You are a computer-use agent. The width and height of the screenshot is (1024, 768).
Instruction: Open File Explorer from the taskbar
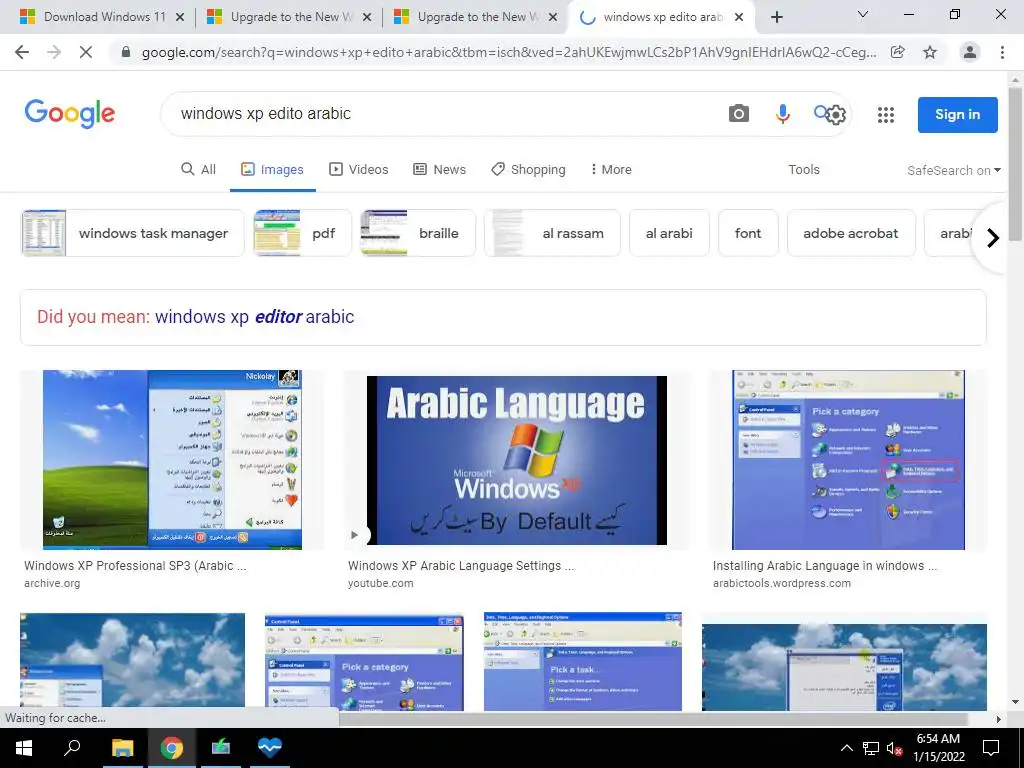point(122,748)
